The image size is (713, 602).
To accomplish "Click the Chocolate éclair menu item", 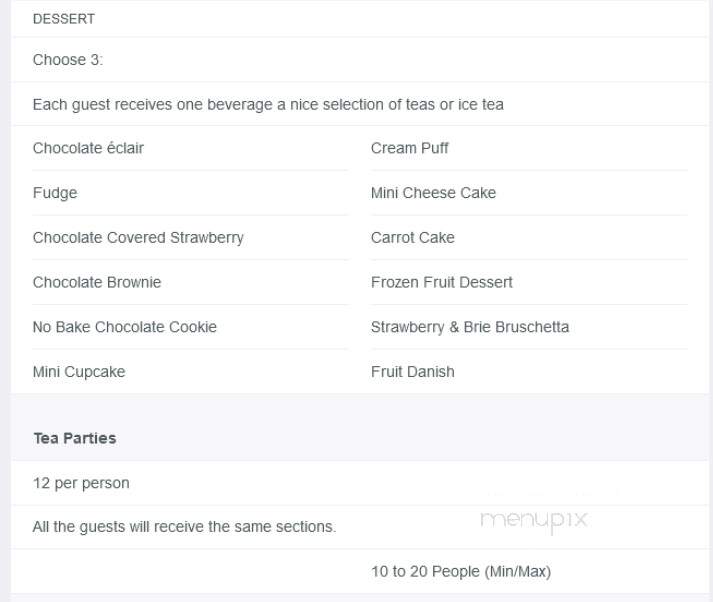I will pyautogui.click(x=88, y=148).
